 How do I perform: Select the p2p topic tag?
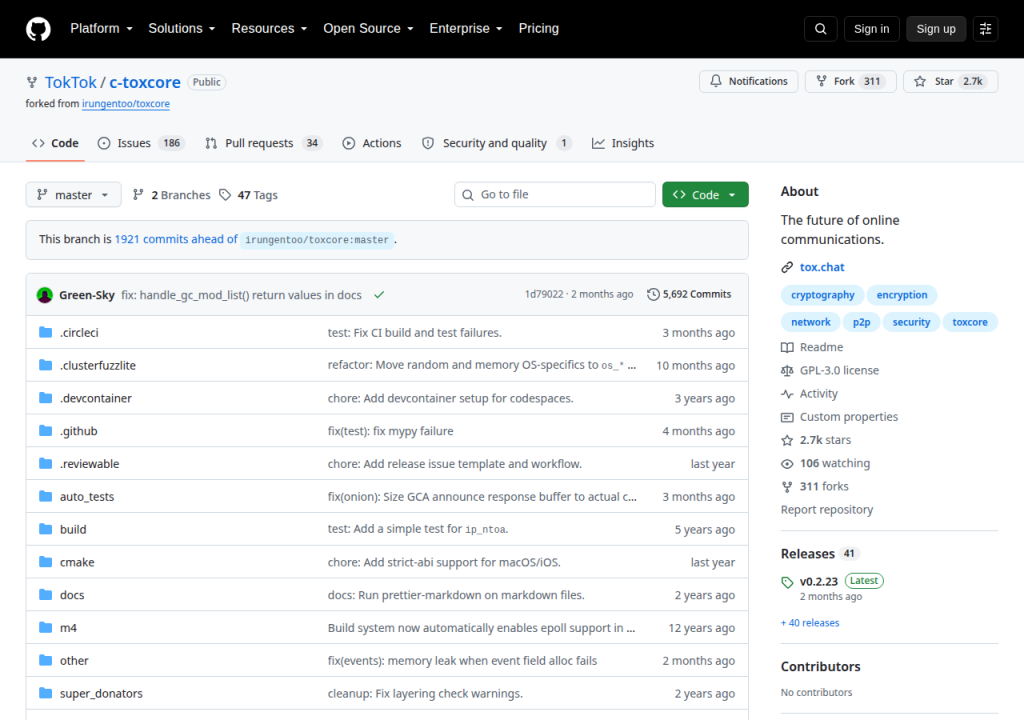coord(861,322)
